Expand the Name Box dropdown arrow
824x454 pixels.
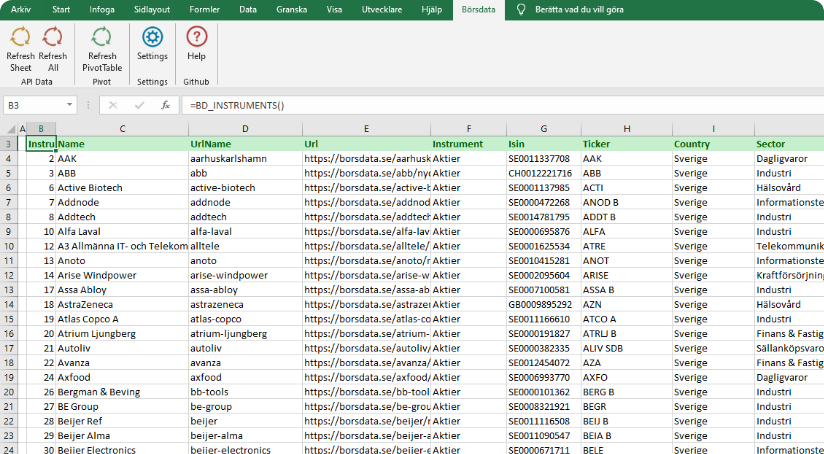[69, 105]
